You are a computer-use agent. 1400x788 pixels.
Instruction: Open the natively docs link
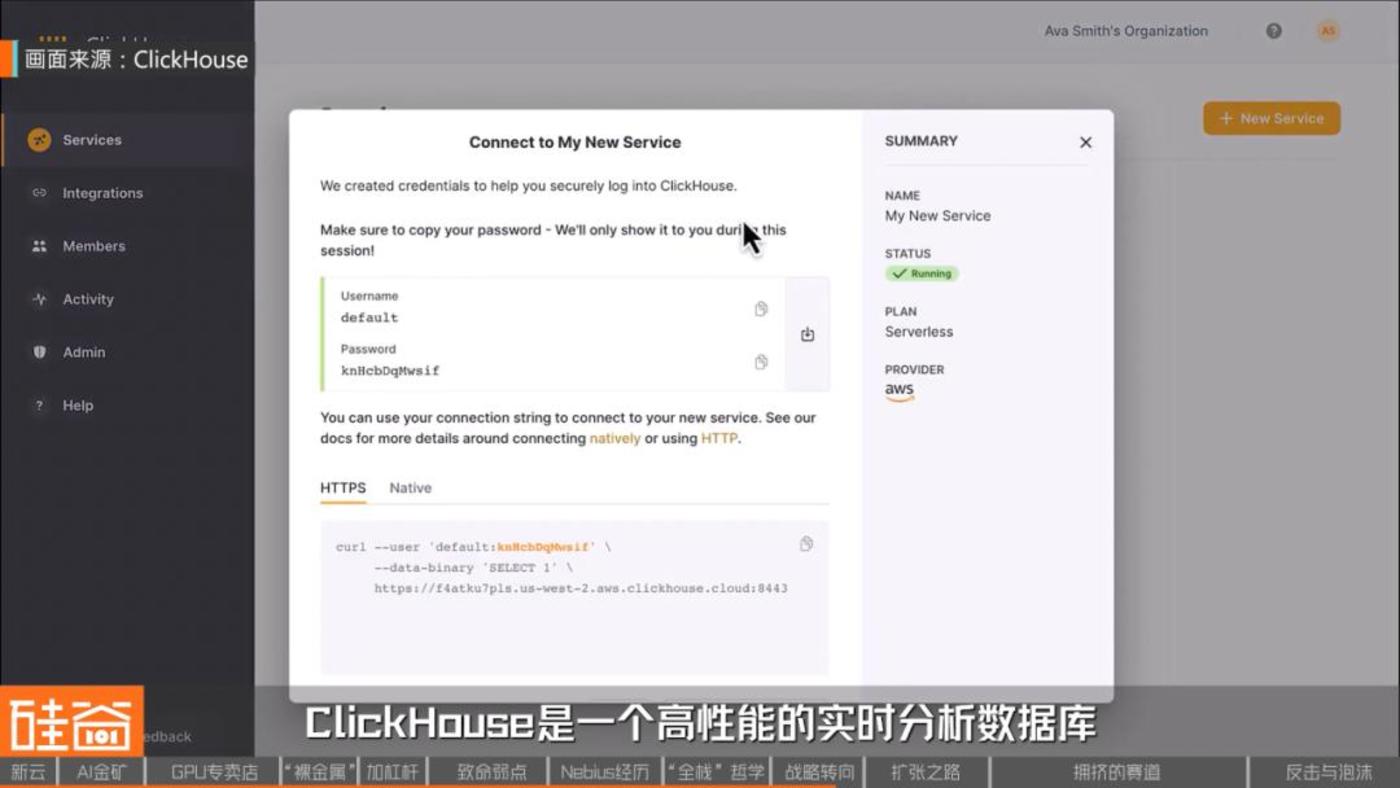pos(614,438)
